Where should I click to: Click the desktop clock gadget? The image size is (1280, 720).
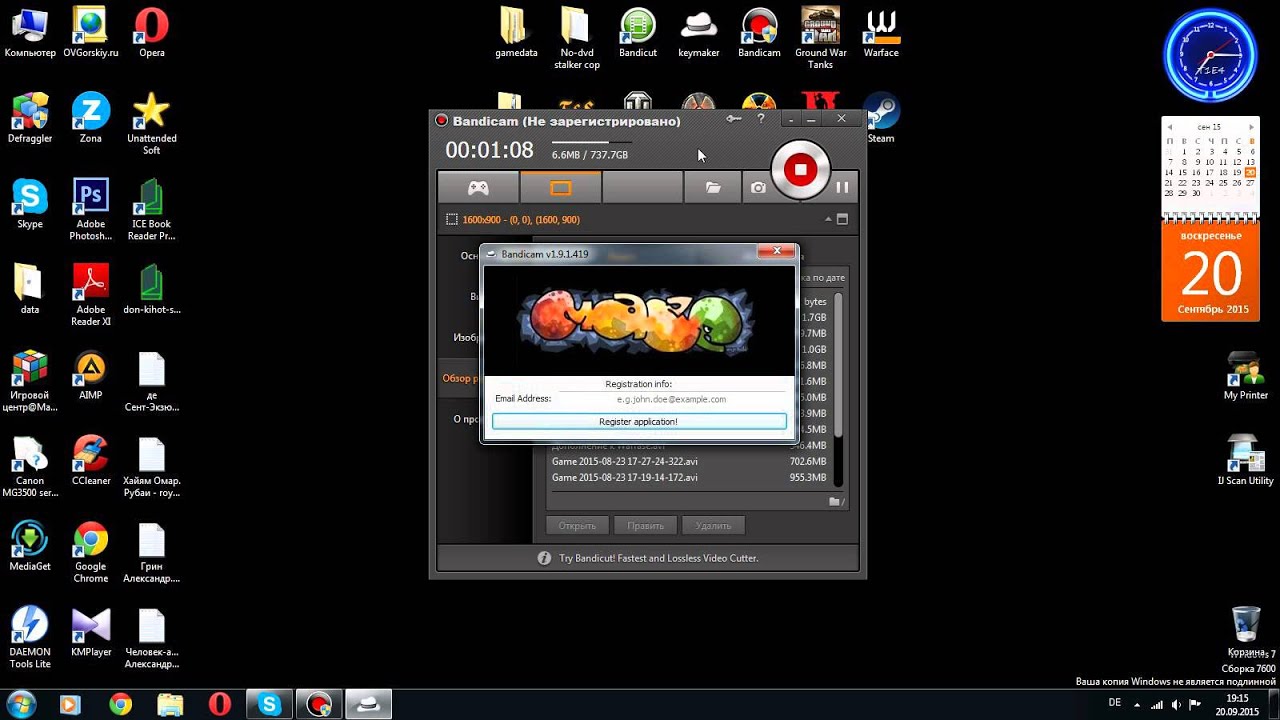point(1210,55)
